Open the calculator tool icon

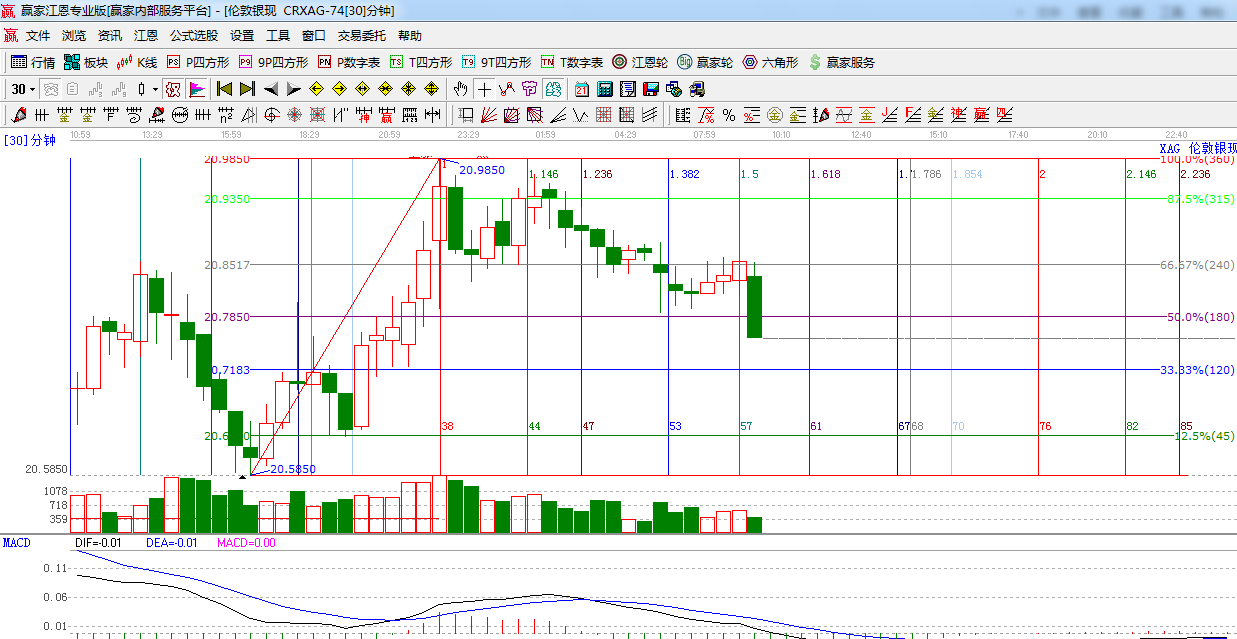point(604,89)
